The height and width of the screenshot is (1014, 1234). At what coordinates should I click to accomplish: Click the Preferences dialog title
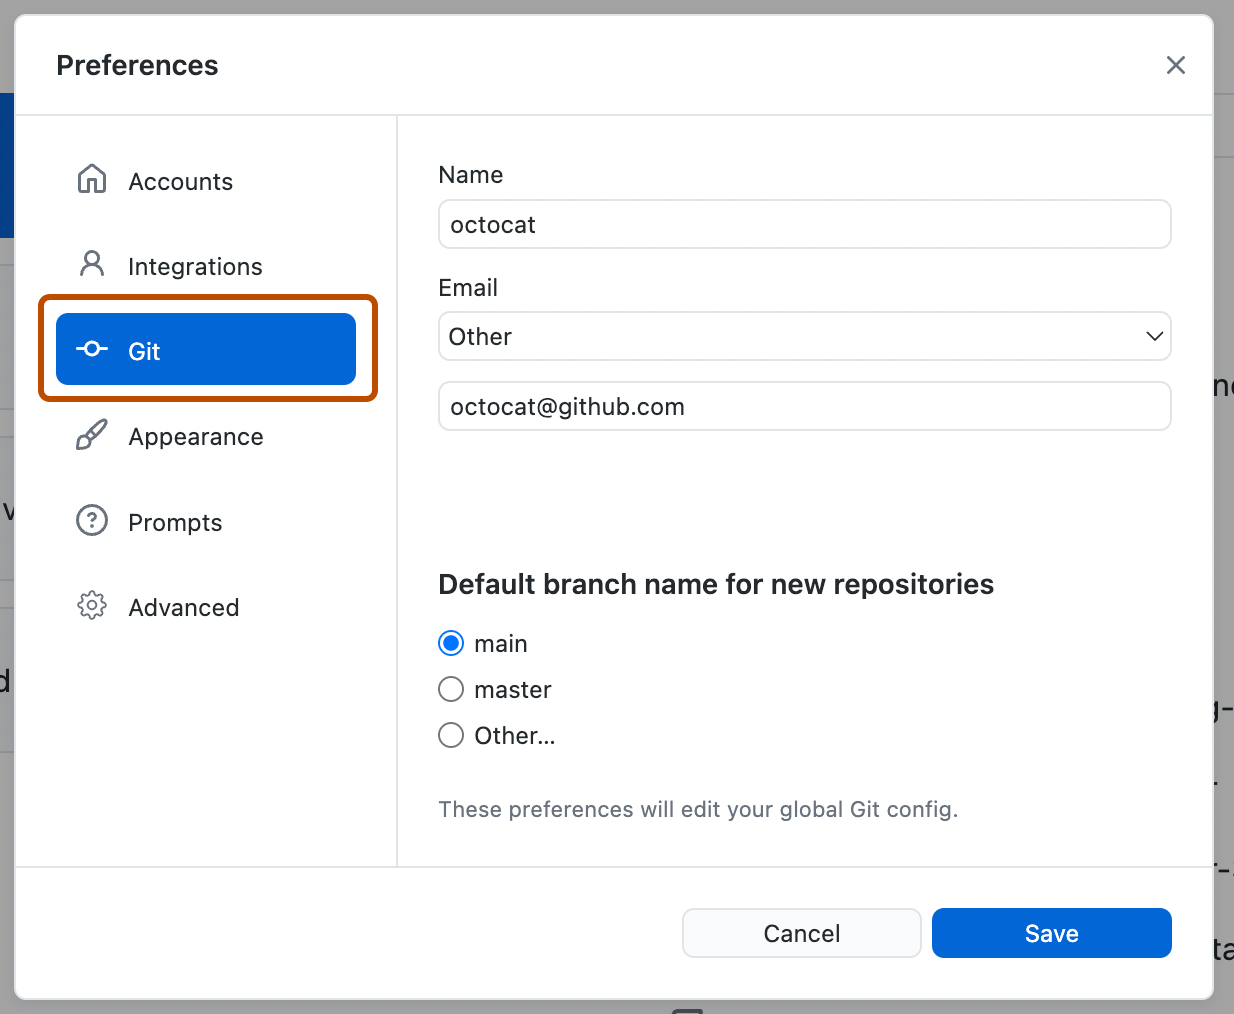[x=137, y=66]
